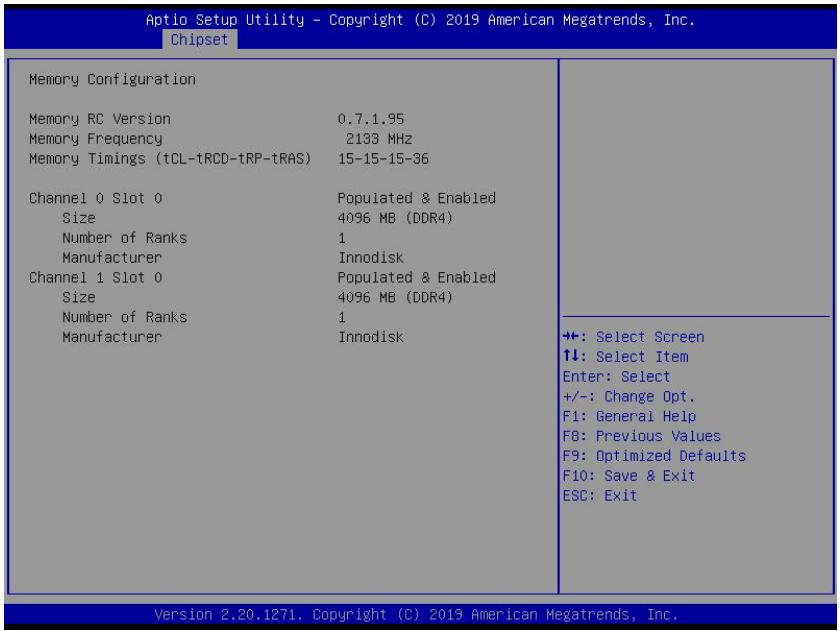This screenshot has width=840, height=631.
Task: Click the F8: Previous Values hint
Action: coord(641,436)
